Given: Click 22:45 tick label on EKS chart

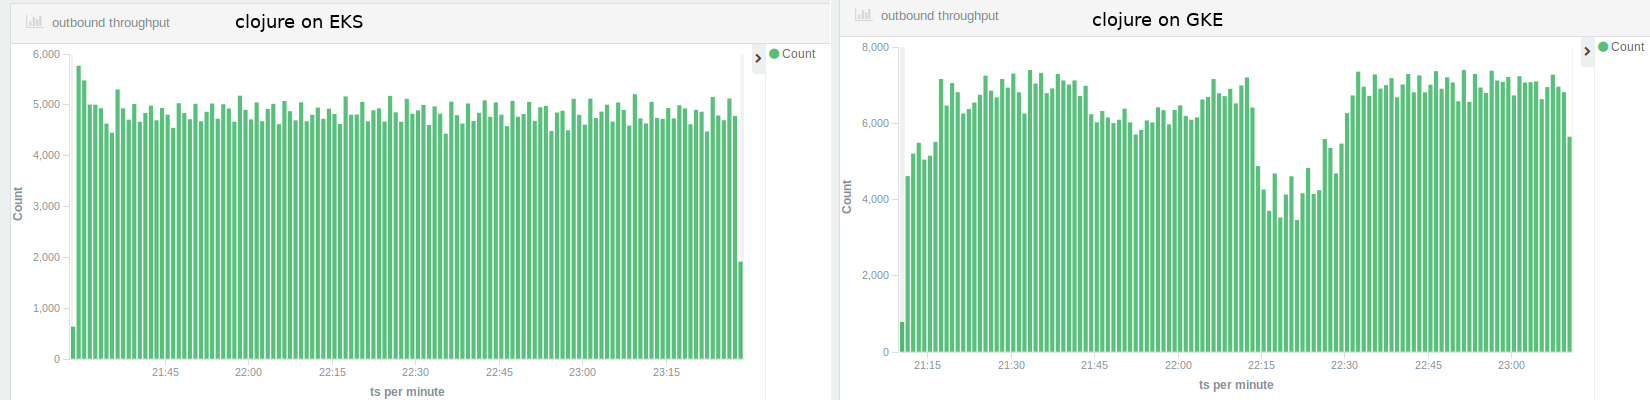Looking at the screenshot, I should 499,372.
